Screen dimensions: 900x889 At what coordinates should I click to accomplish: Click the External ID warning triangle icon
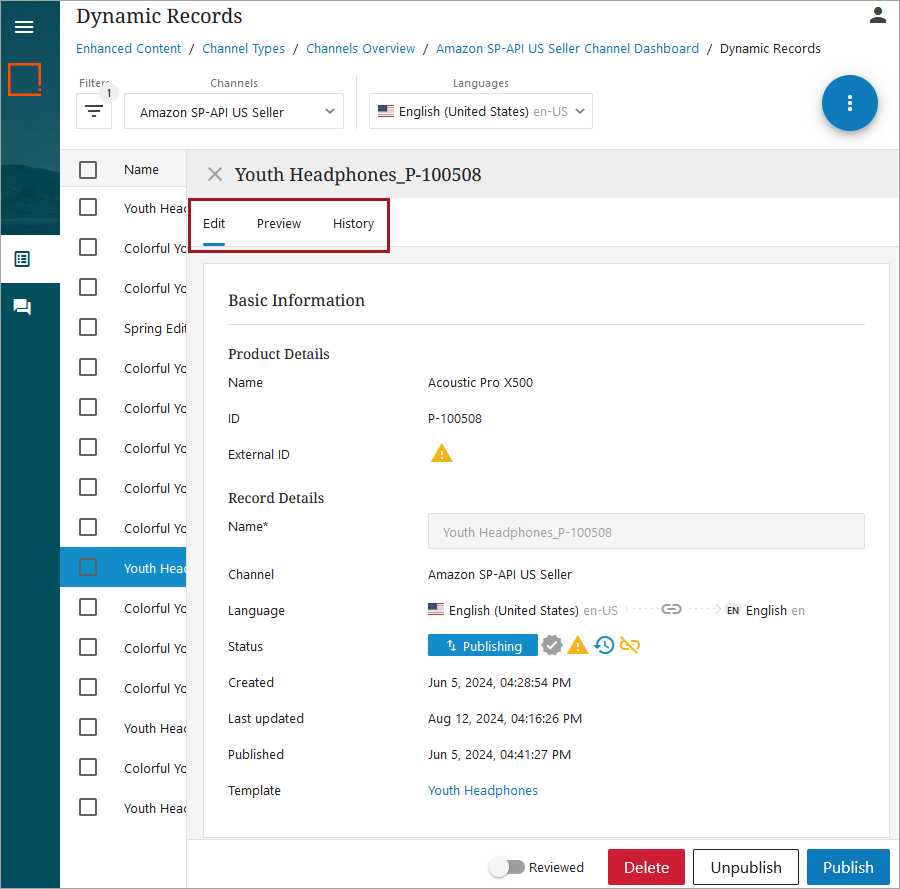pyautogui.click(x=441, y=454)
